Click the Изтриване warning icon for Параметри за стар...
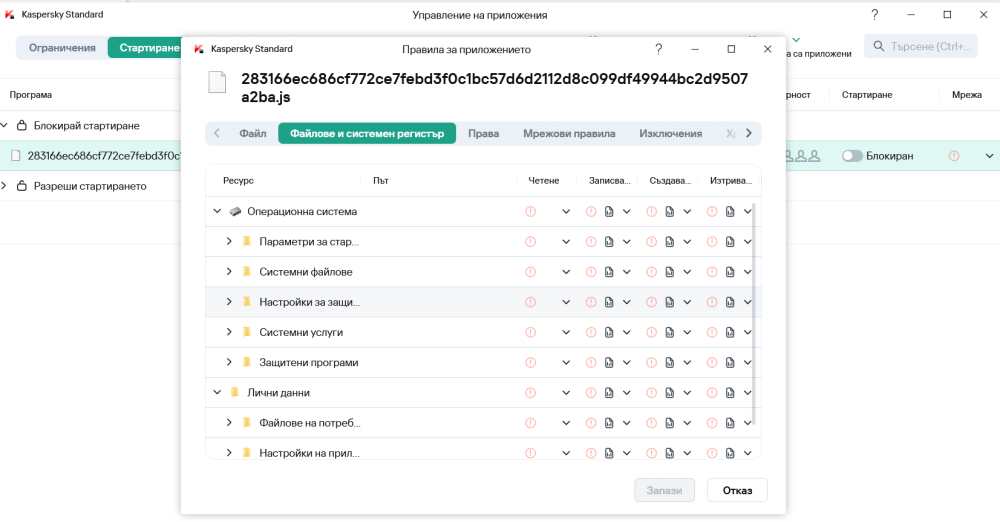1000x522 pixels. 712,242
